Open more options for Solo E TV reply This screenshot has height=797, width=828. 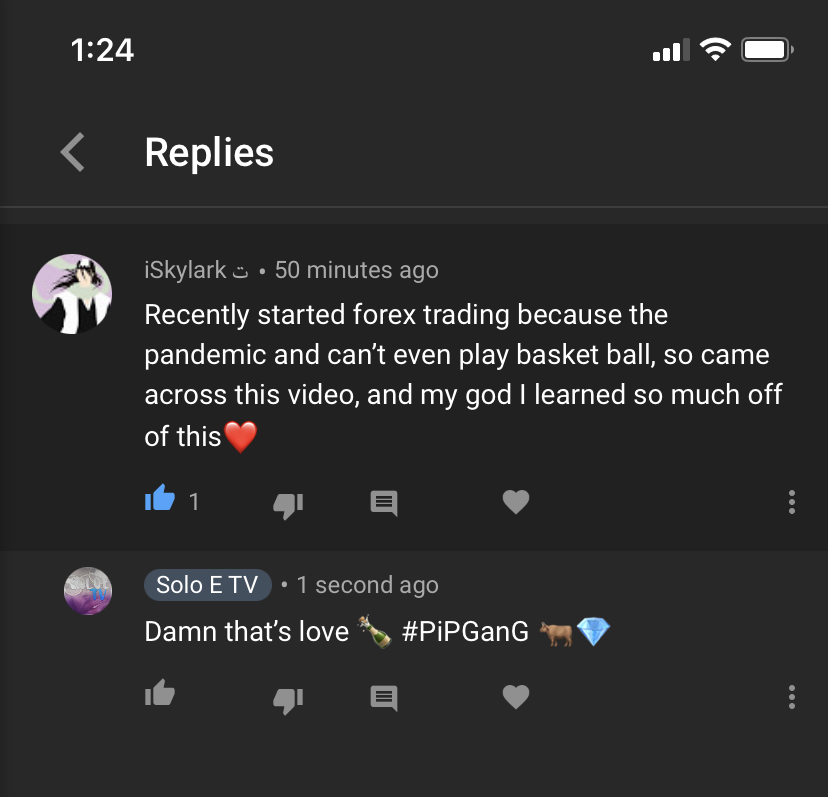(x=791, y=696)
